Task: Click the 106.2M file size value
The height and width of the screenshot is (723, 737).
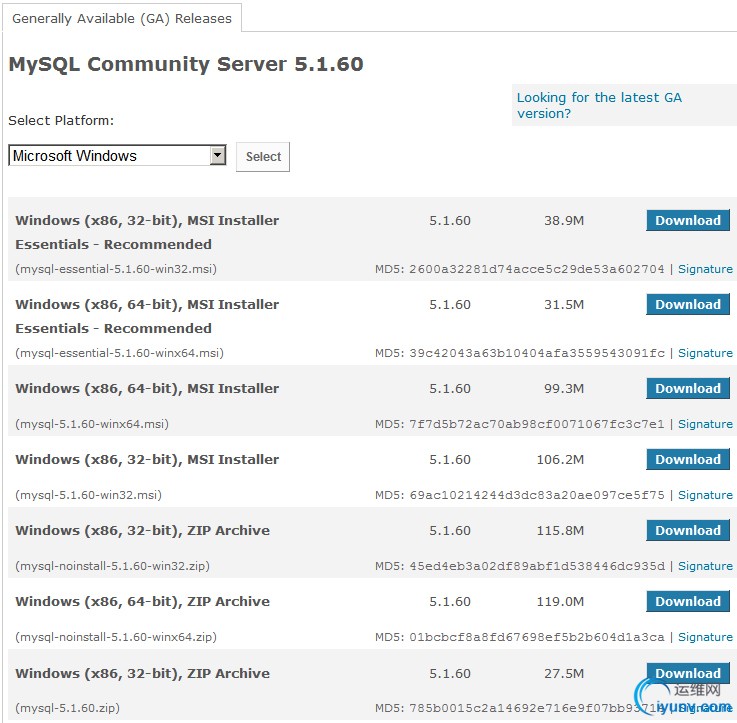Action: (560, 460)
